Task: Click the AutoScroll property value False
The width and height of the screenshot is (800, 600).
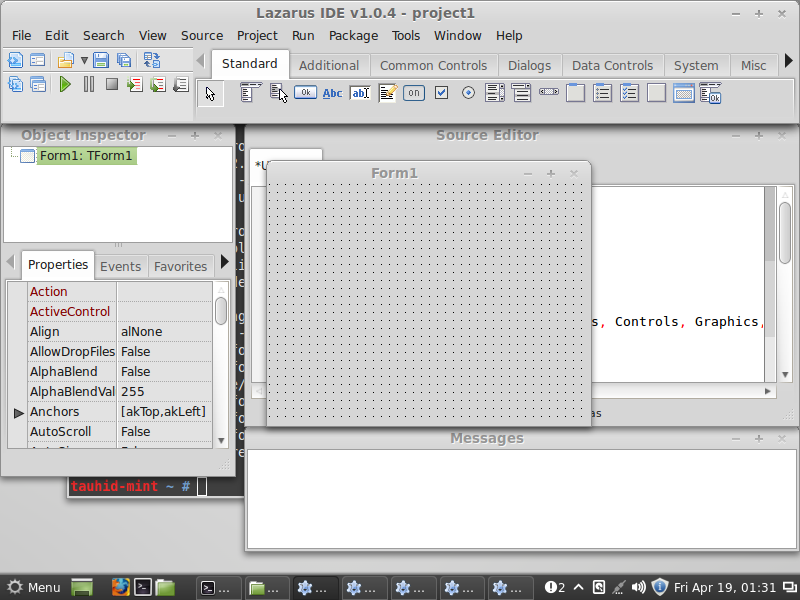Action: point(164,432)
